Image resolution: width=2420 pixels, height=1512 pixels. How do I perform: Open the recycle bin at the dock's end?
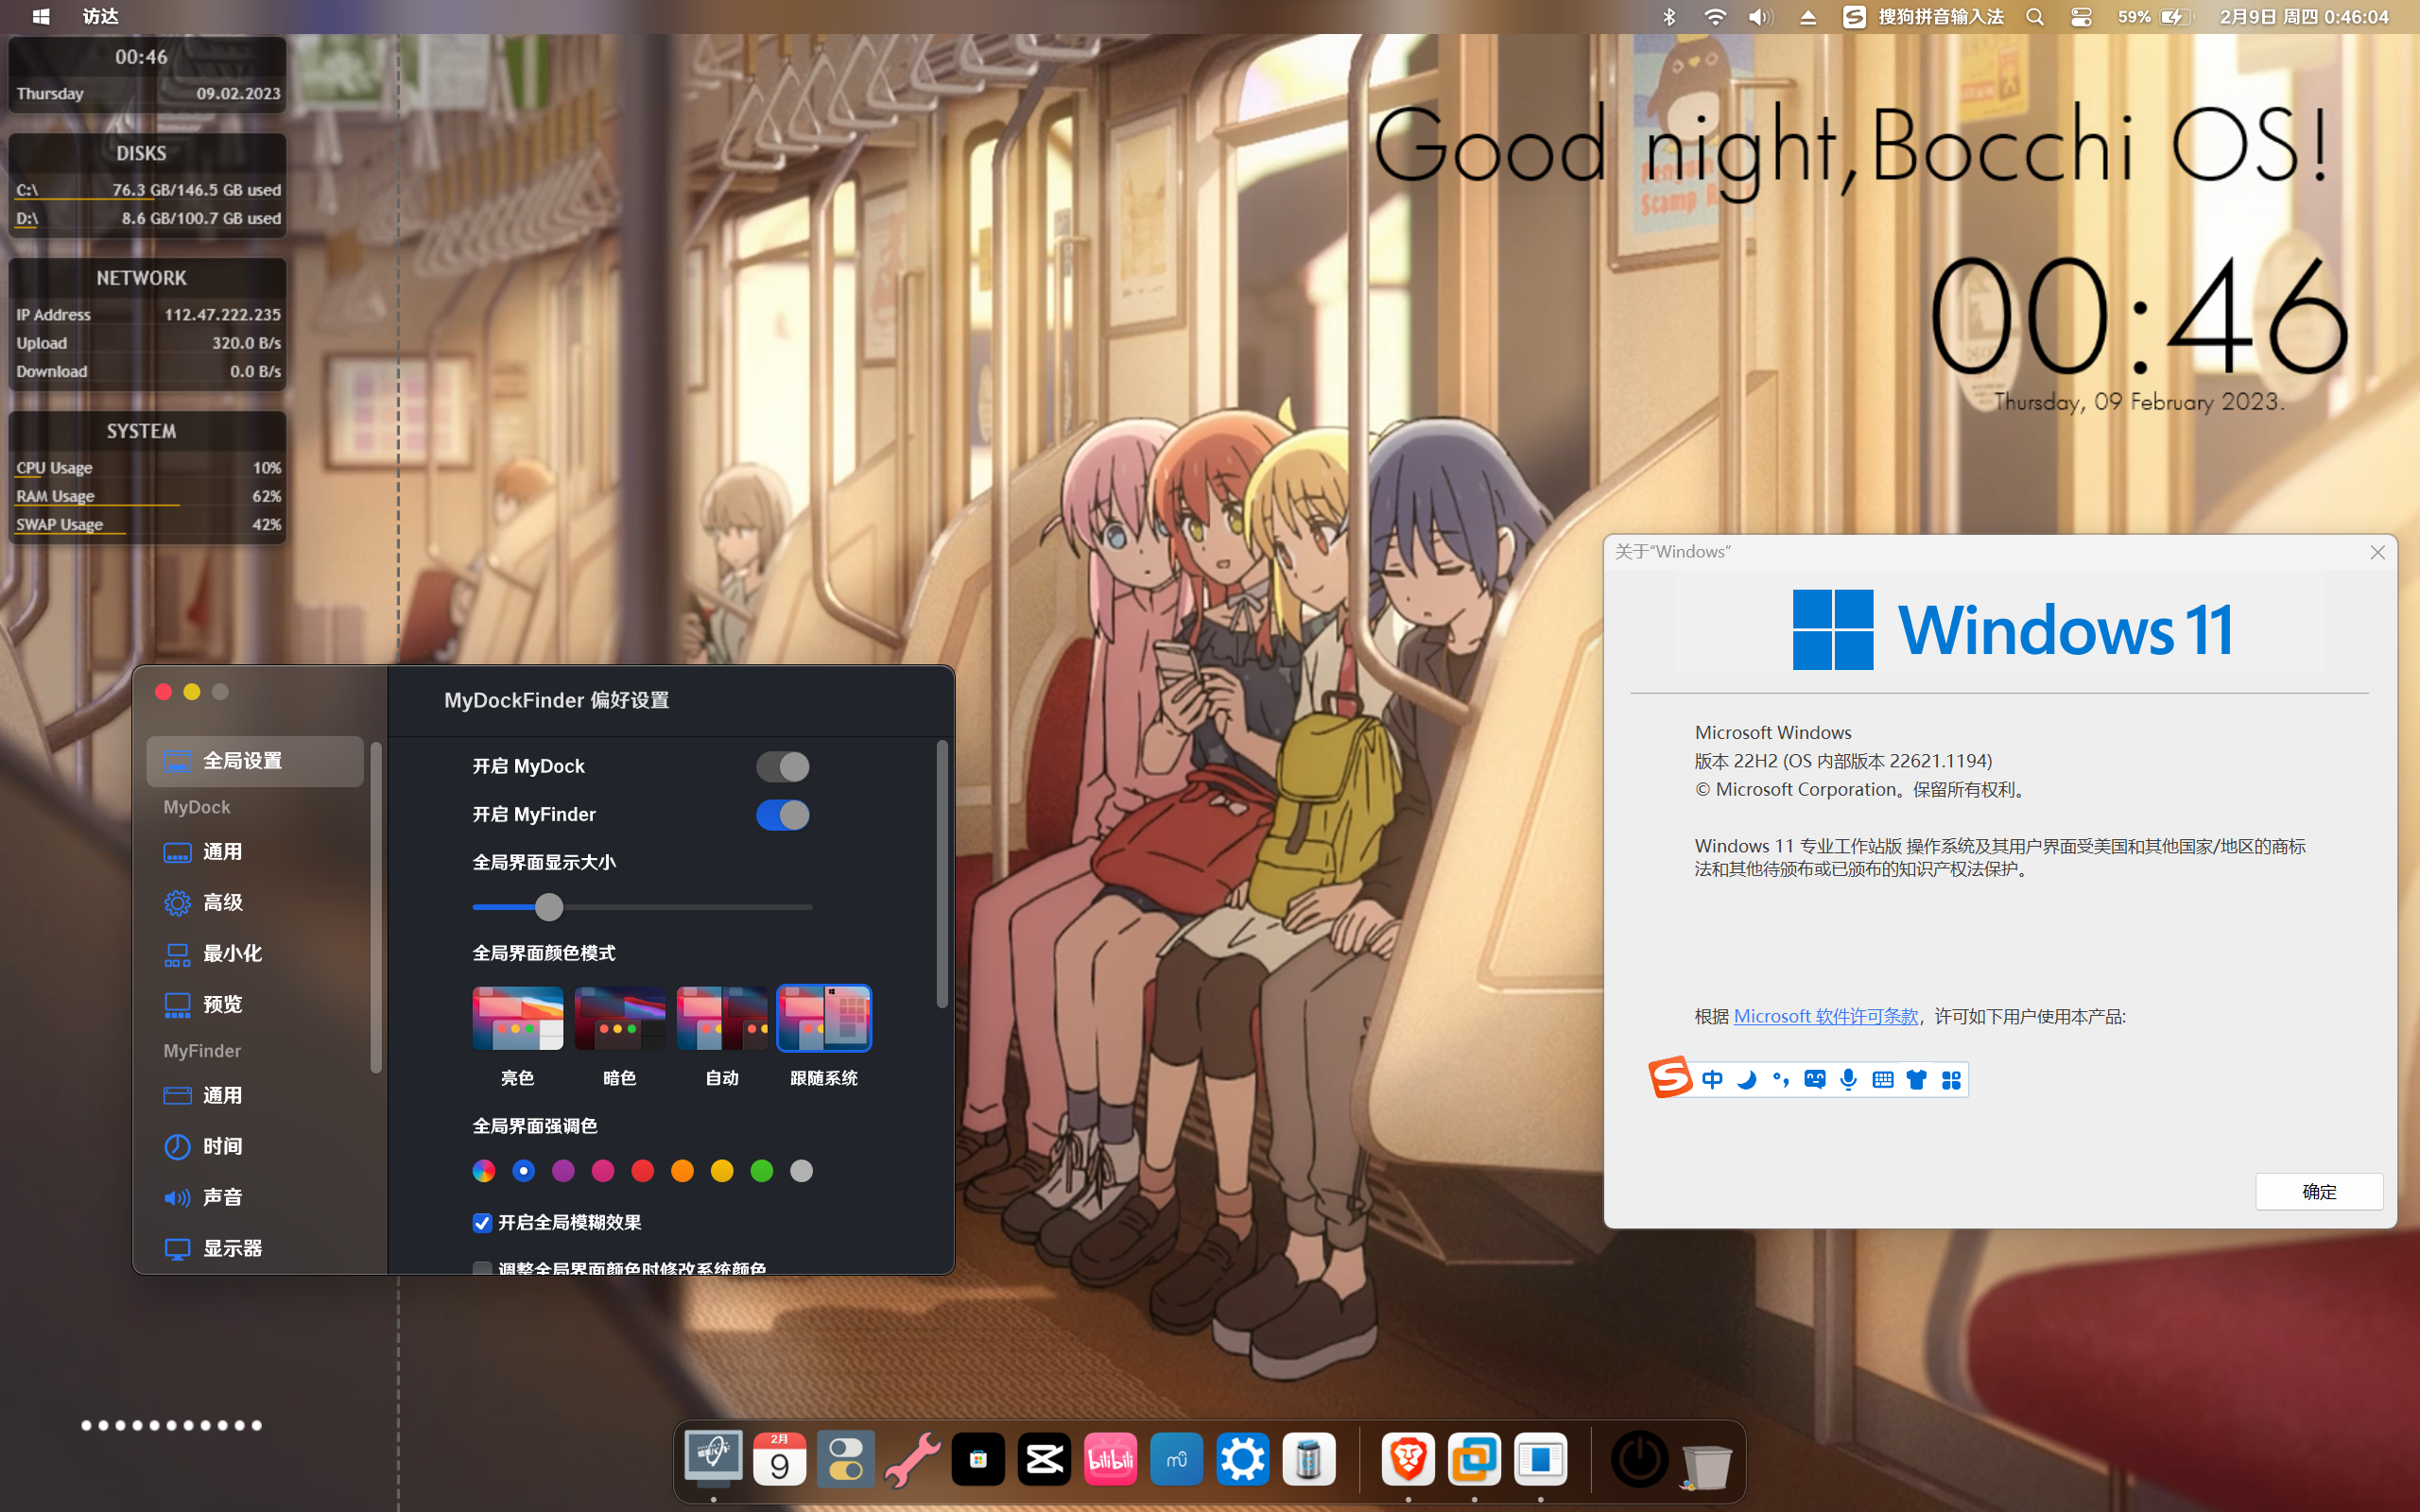(1706, 1465)
